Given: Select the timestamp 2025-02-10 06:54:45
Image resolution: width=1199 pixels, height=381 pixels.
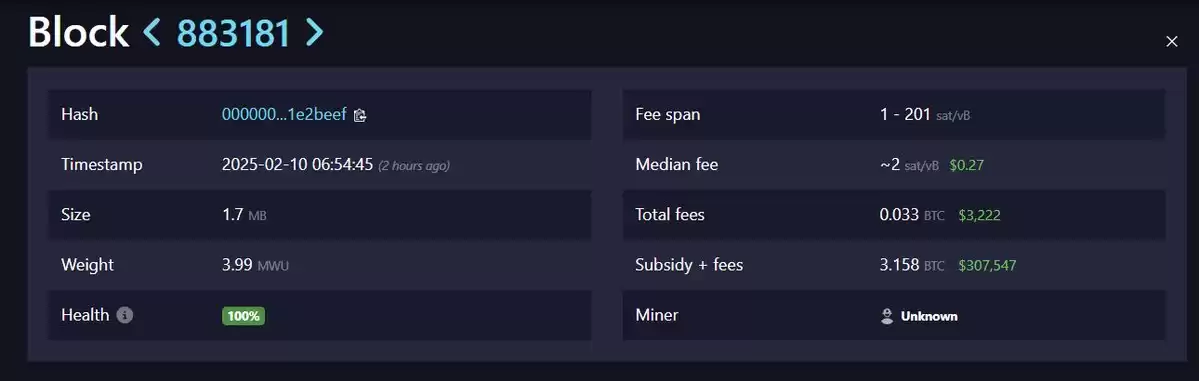Looking at the screenshot, I should (297, 164).
